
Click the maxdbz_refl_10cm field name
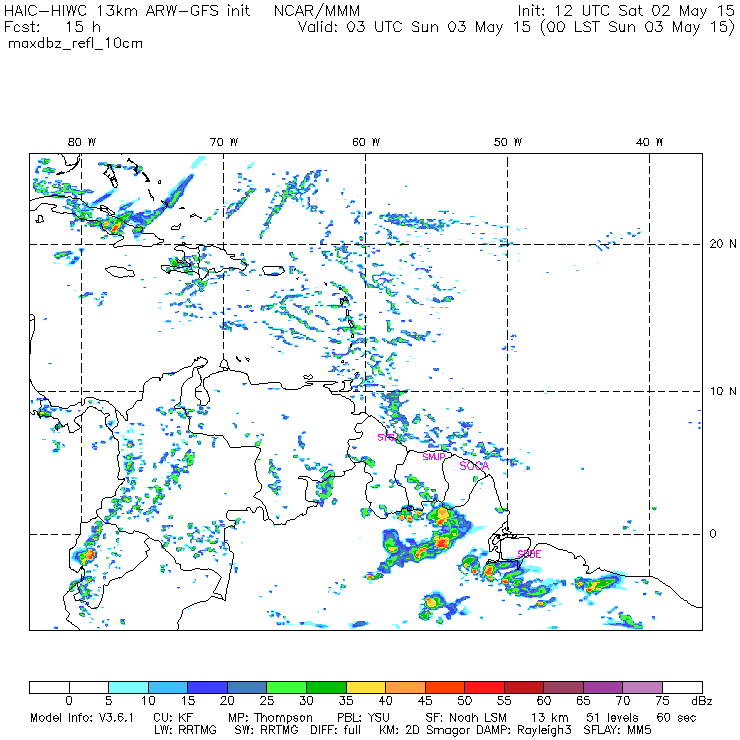pyautogui.click(x=76, y=44)
